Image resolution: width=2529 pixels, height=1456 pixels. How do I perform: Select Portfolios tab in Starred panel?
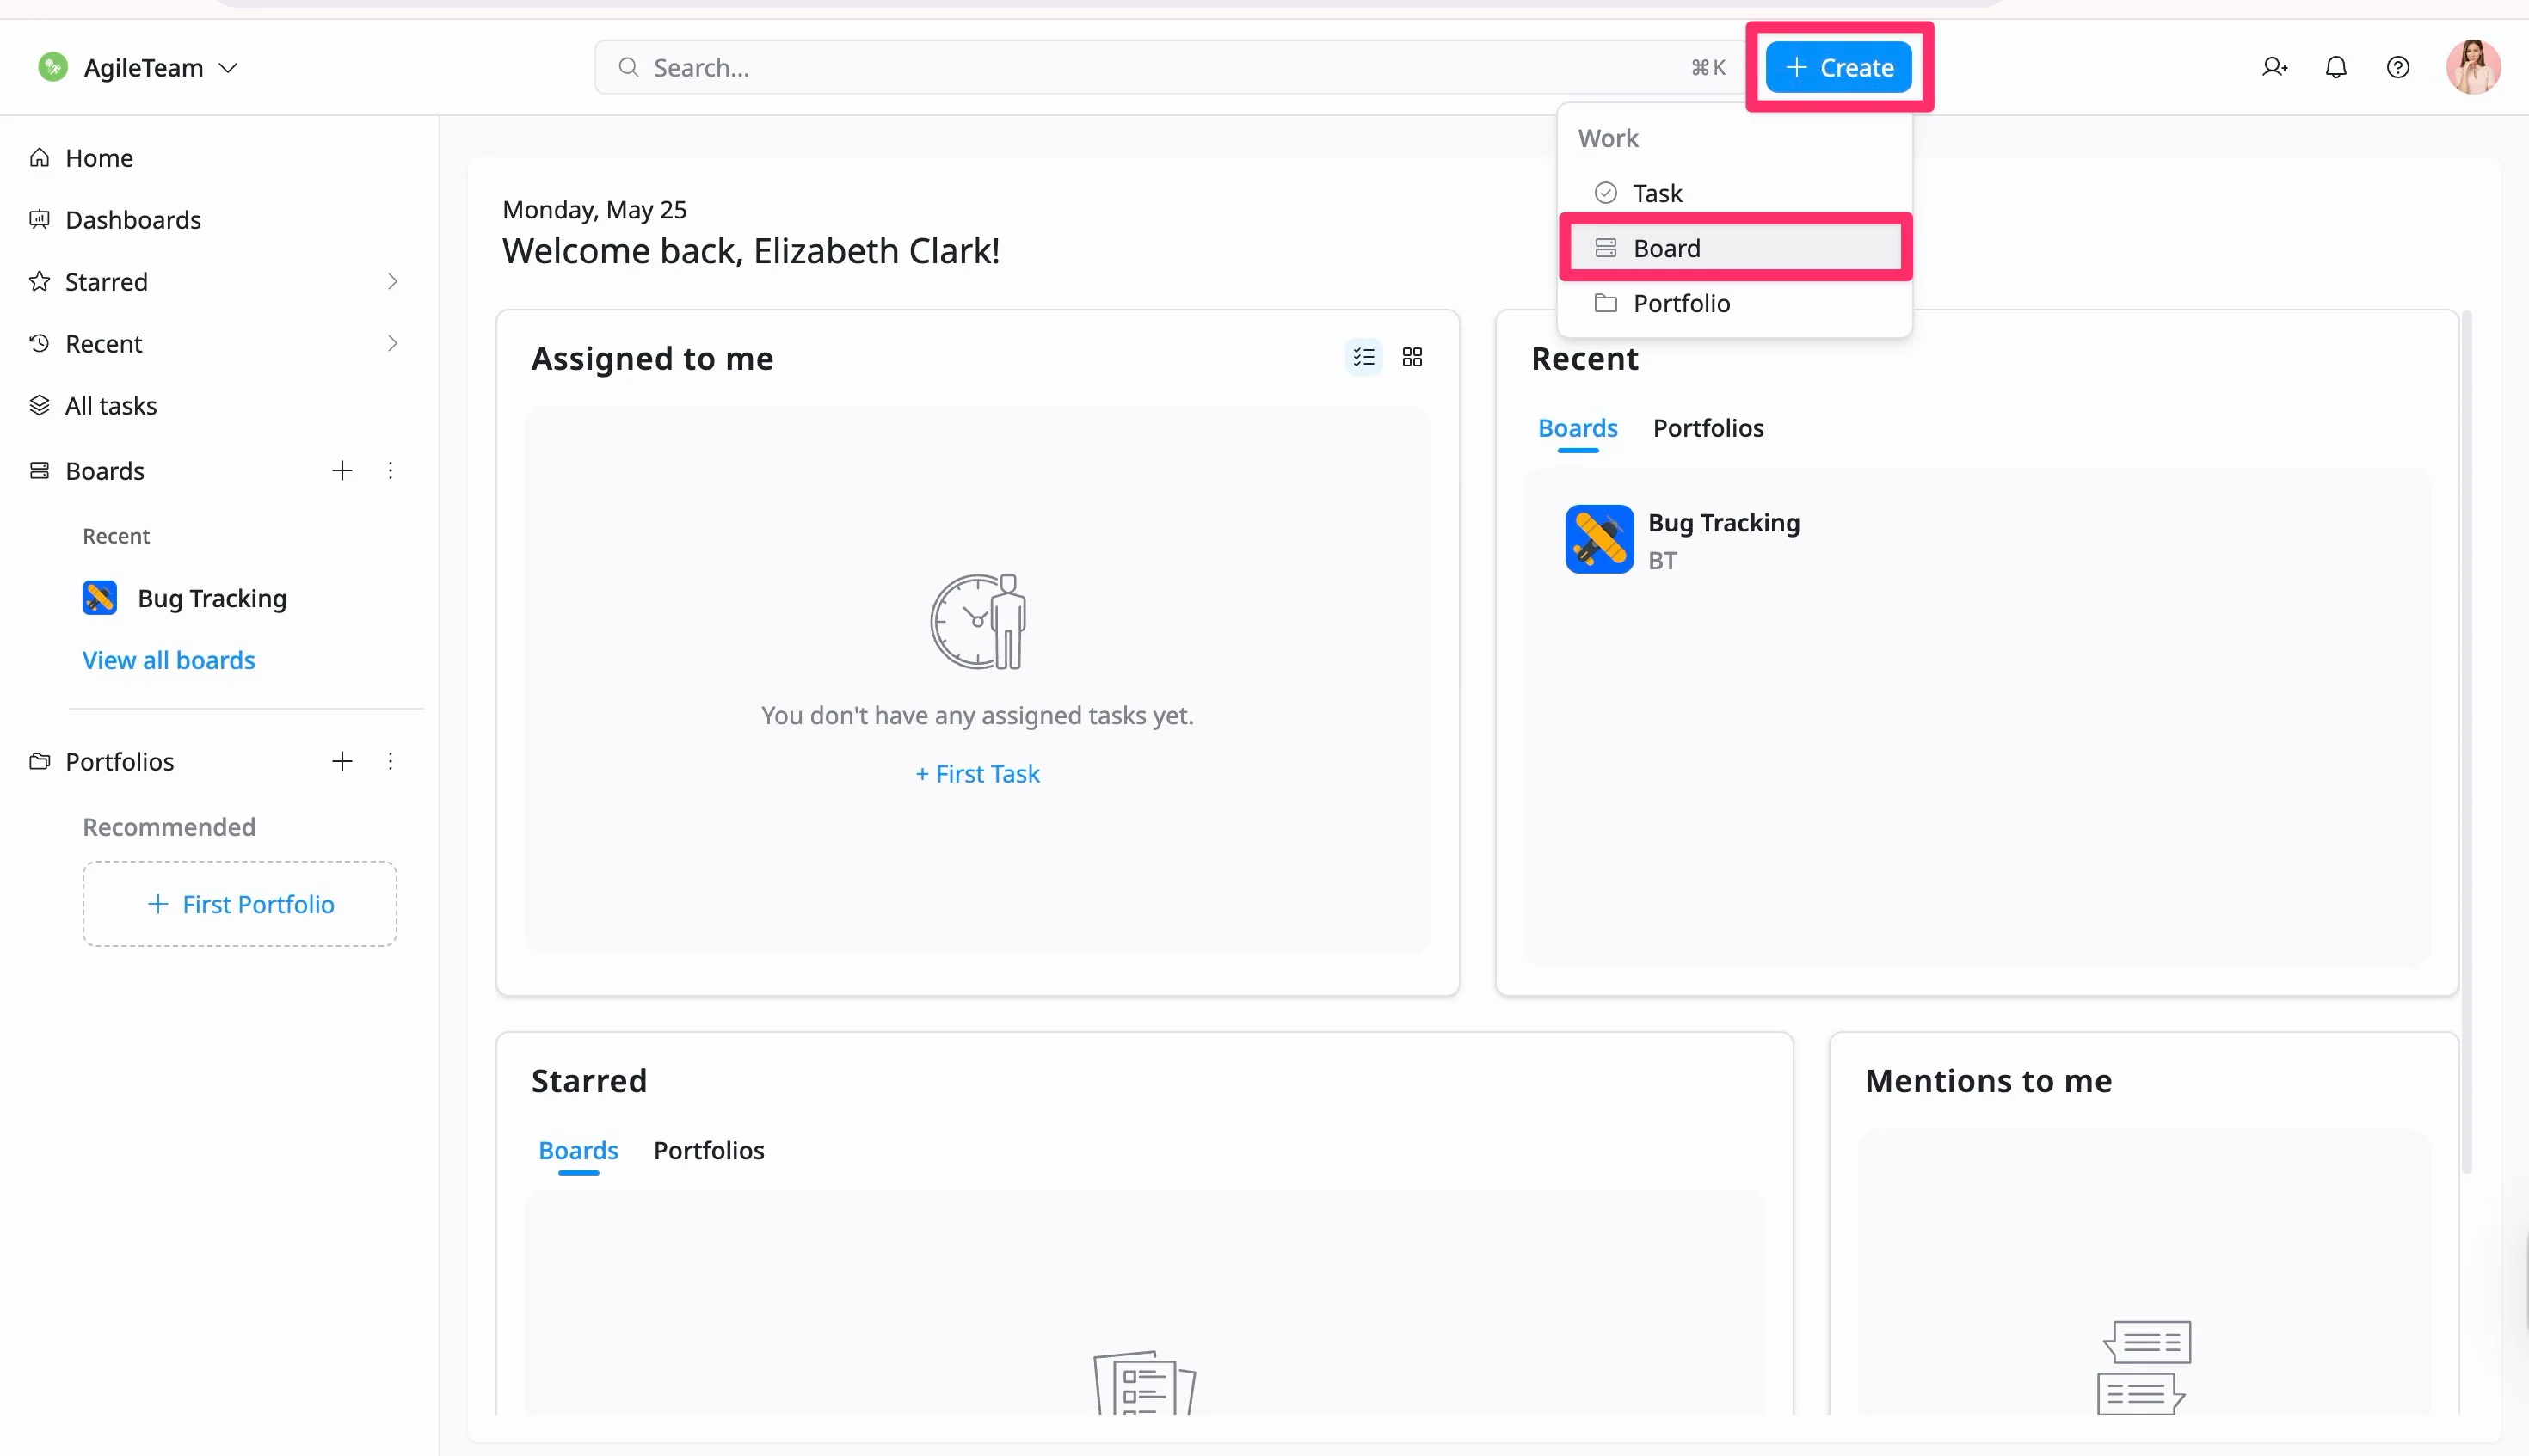709,1150
